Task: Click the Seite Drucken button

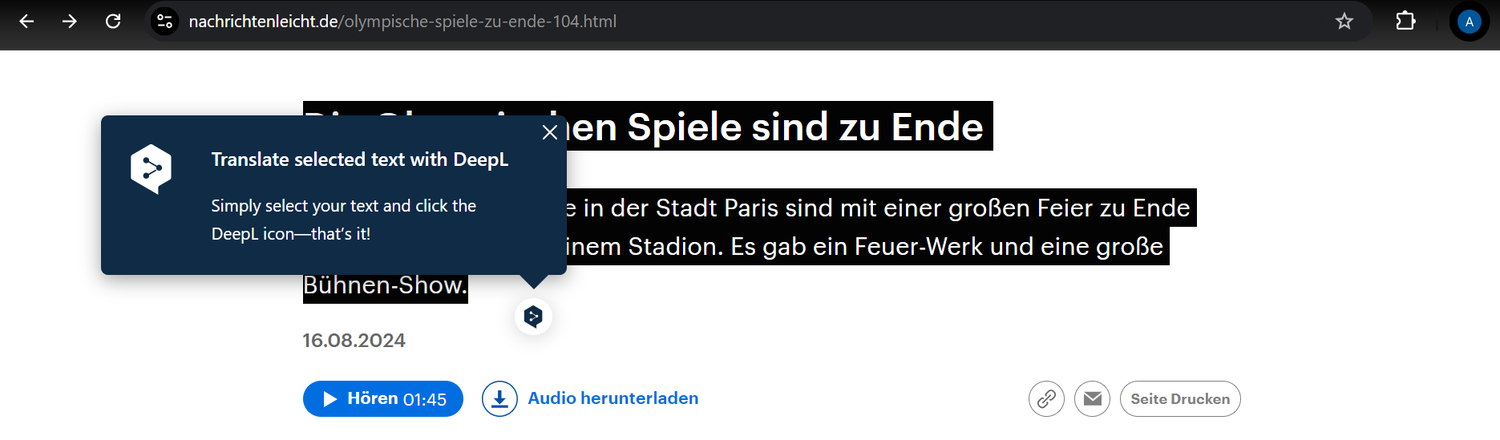Action: pyautogui.click(x=1180, y=399)
